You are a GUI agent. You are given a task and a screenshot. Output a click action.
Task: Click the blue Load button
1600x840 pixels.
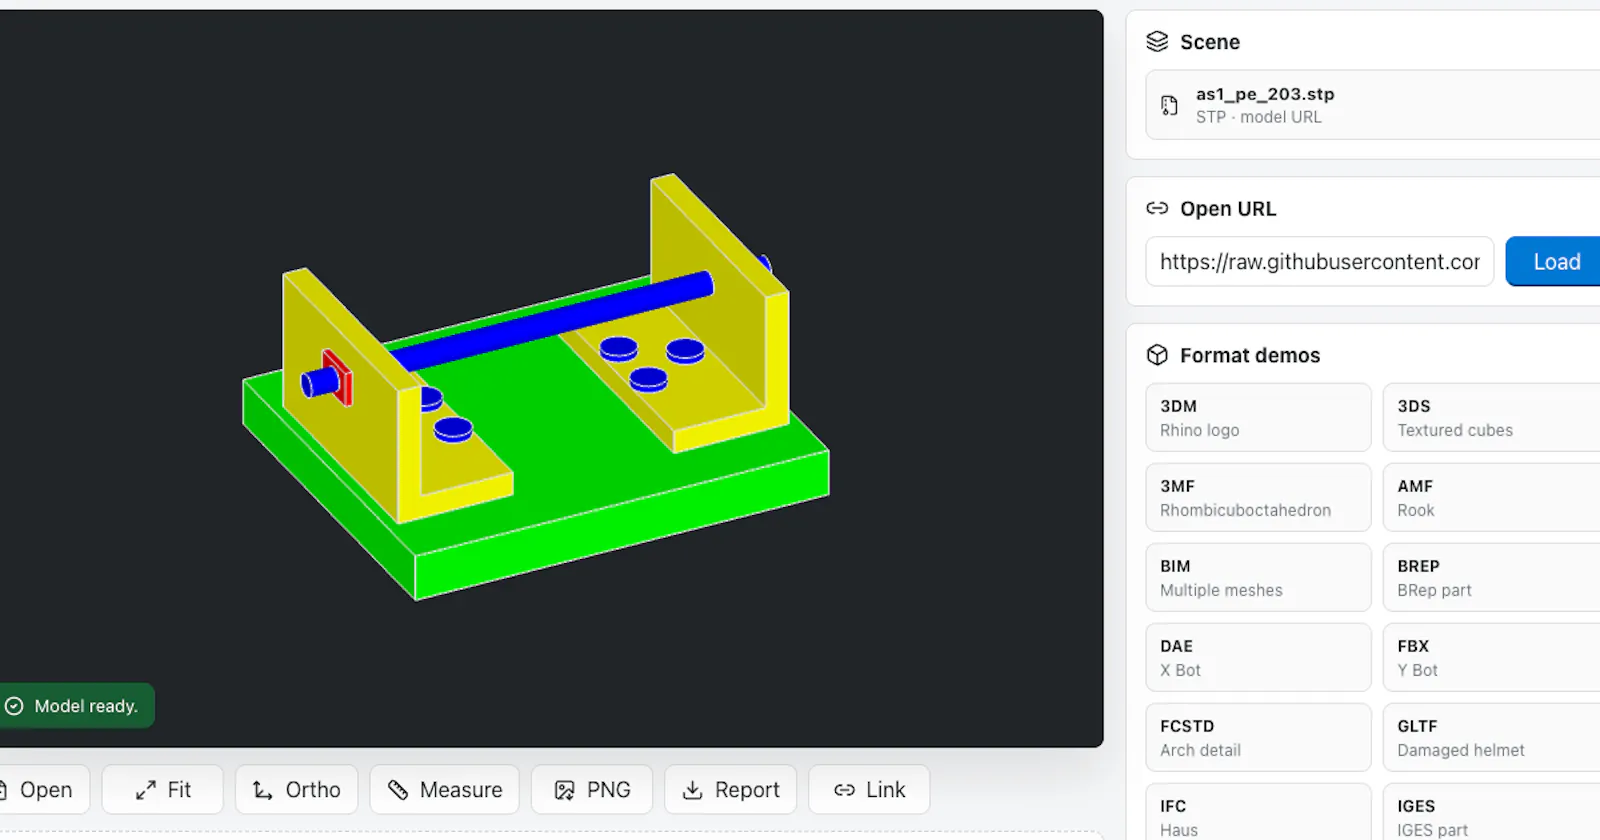pyautogui.click(x=1555, y=262)
